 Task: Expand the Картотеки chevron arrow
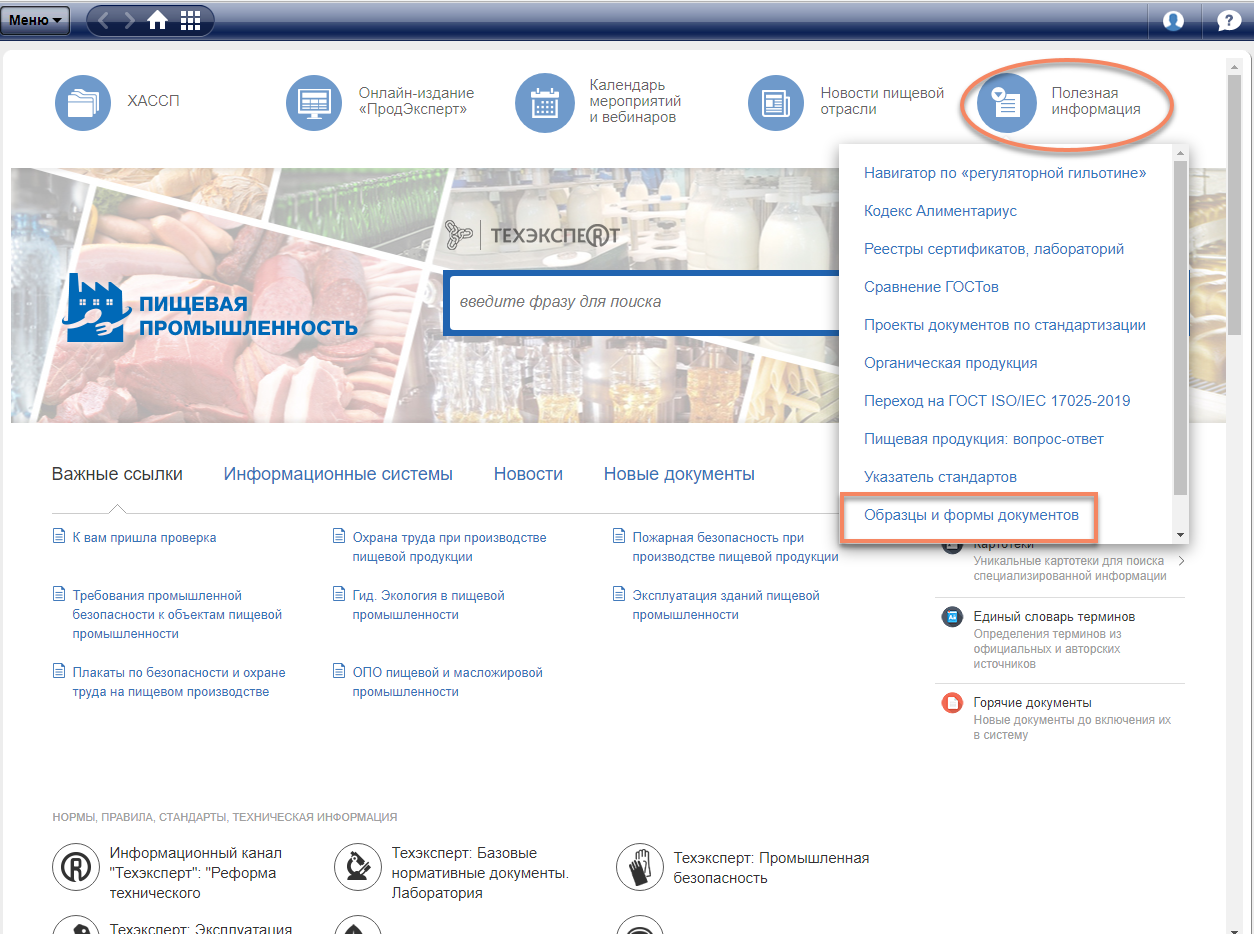tap(1181, 561)
